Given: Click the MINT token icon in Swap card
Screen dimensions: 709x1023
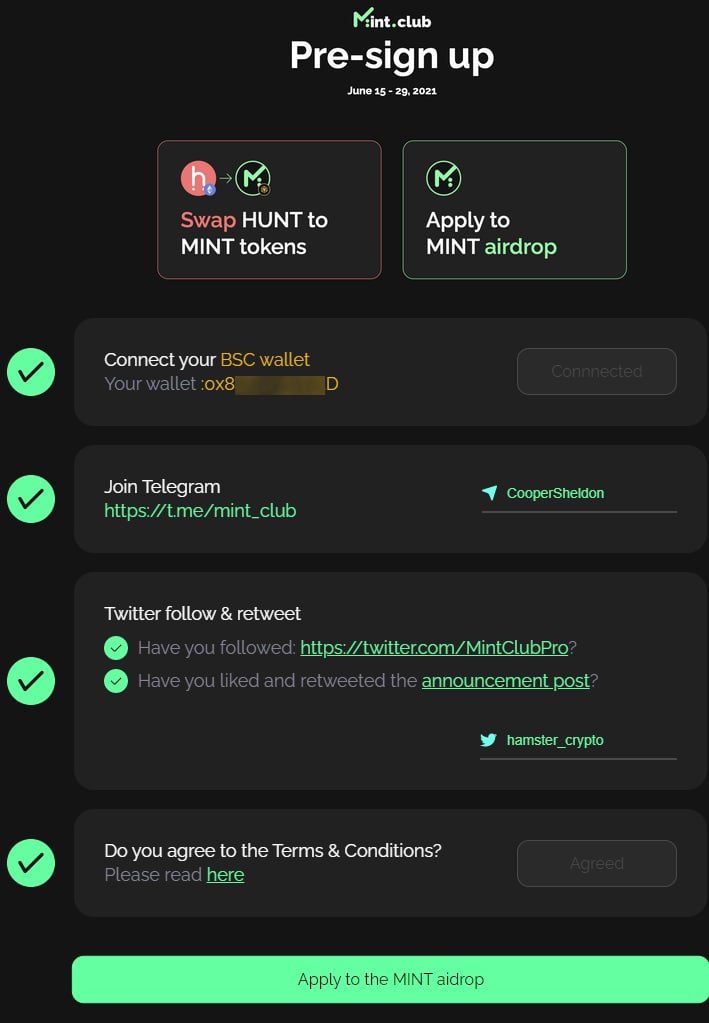Looking at the screenshot, I should (x=252, y=179).
